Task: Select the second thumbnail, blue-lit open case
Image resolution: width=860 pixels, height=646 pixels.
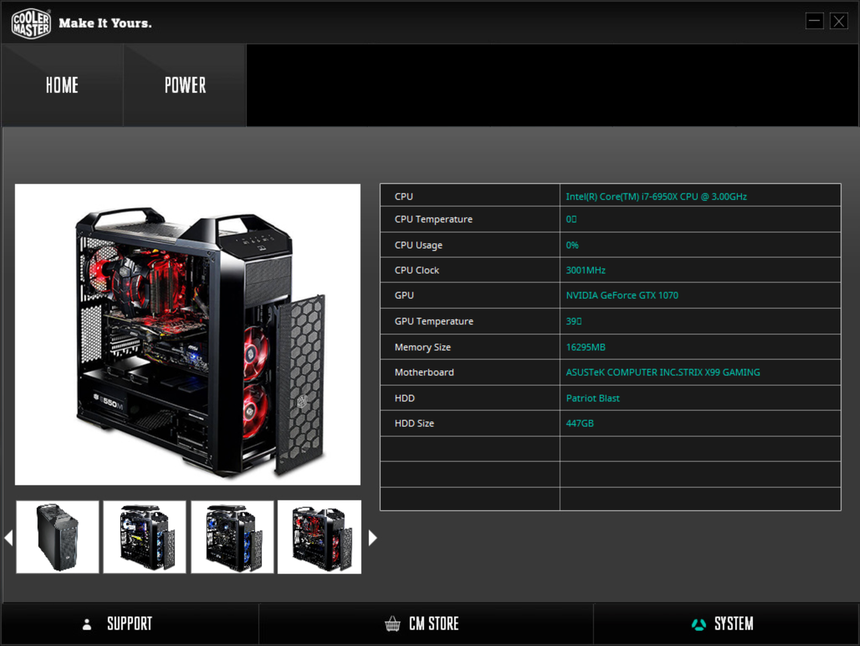Action: pos(145,537)
